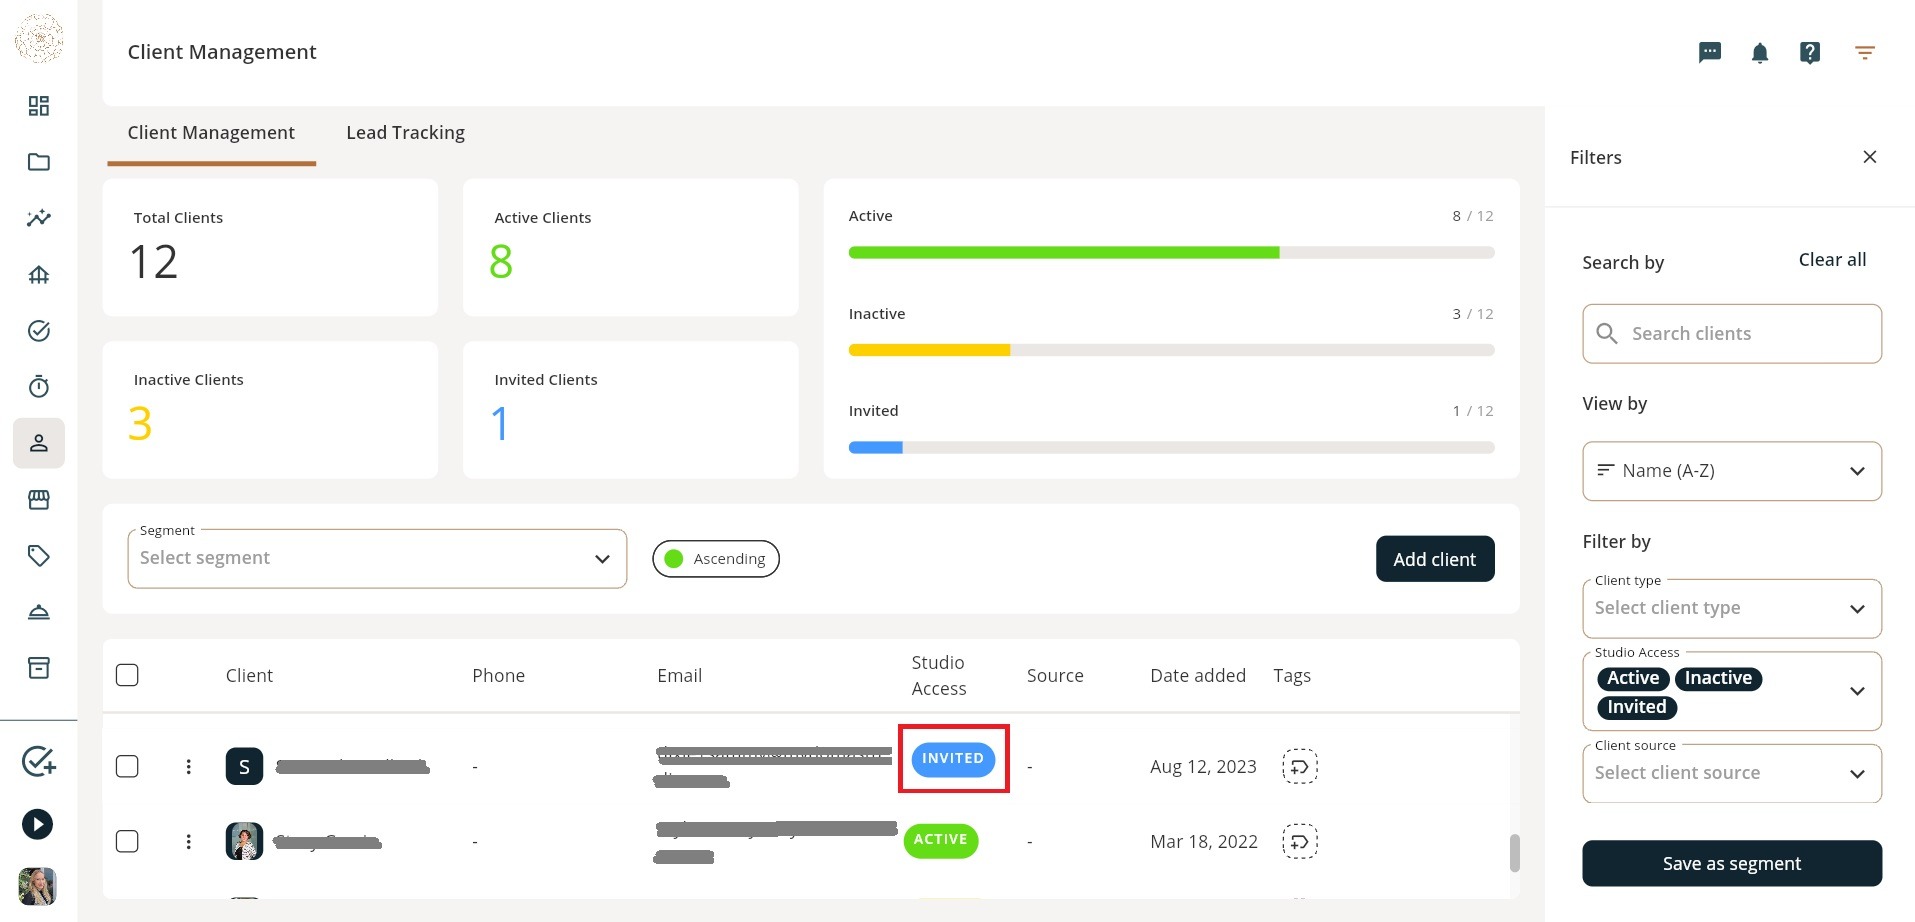
Task: Open the notifications bell
Action: pyautogui.click(x=1760, y=53)
